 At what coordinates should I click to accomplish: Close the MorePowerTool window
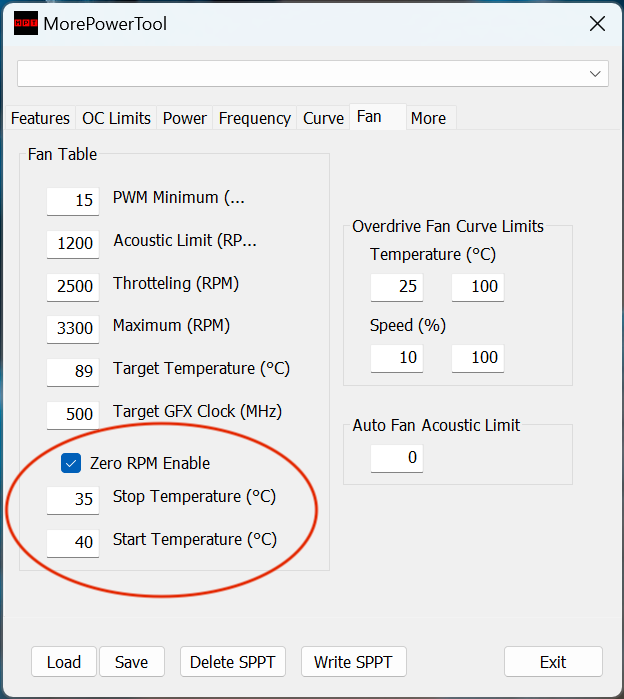pyautogui.click(x=597, y=24)
